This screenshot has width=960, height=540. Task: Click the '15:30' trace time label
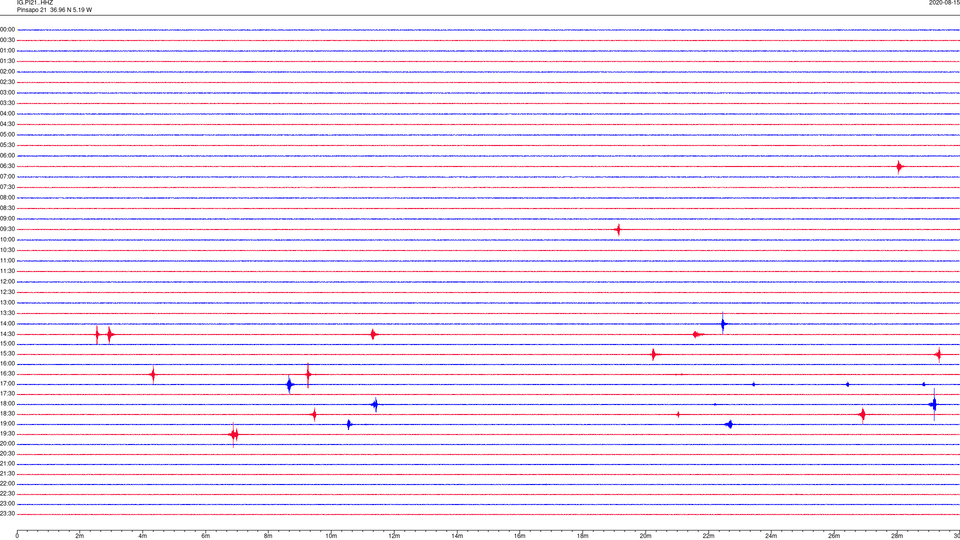7,354
